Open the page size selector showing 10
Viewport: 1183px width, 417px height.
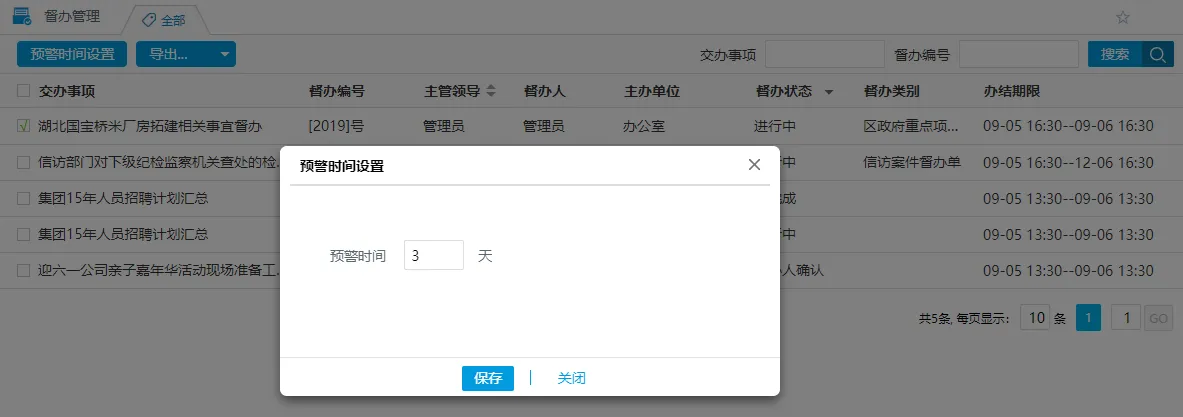point(1037,318)
